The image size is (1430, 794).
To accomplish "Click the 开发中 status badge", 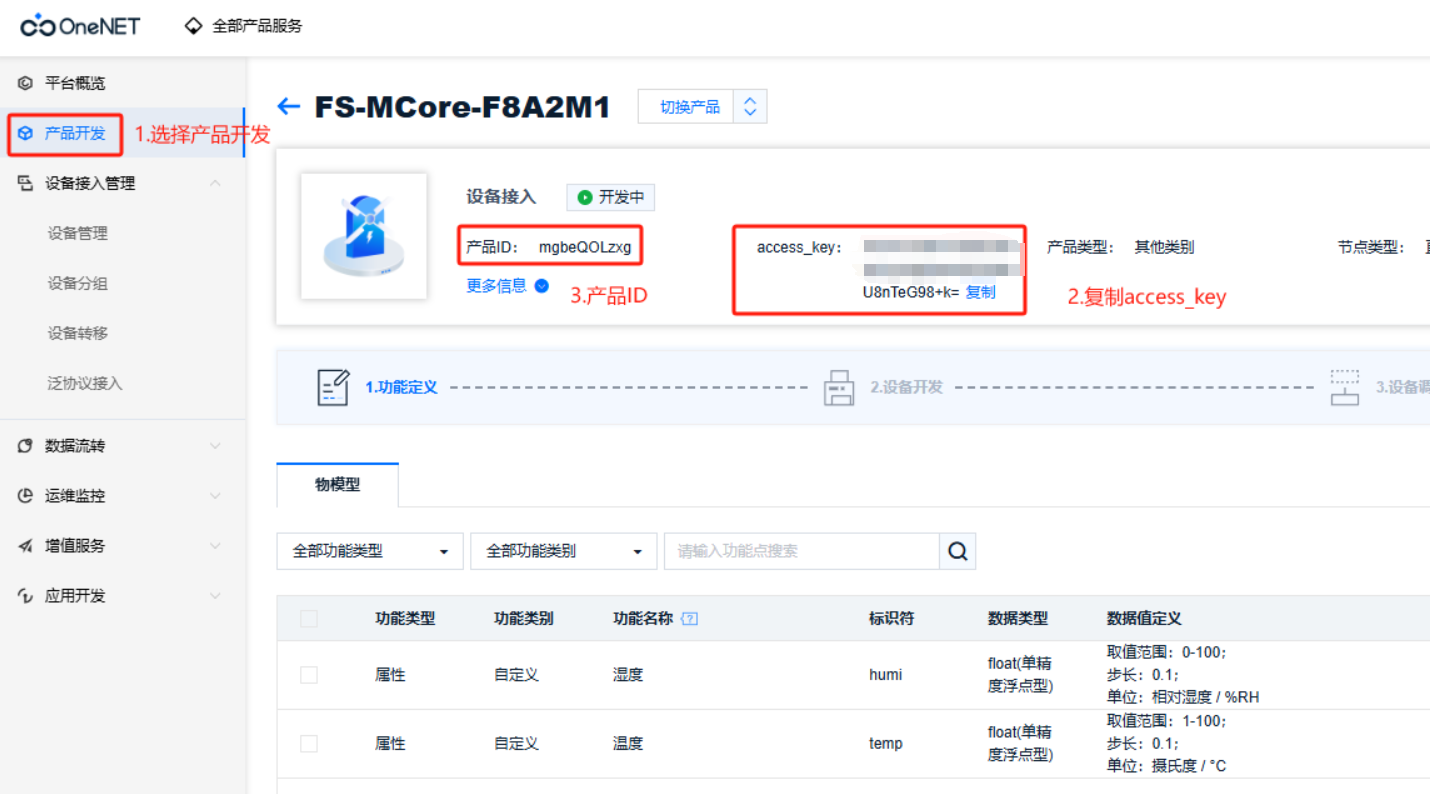I will coord(610,197).
